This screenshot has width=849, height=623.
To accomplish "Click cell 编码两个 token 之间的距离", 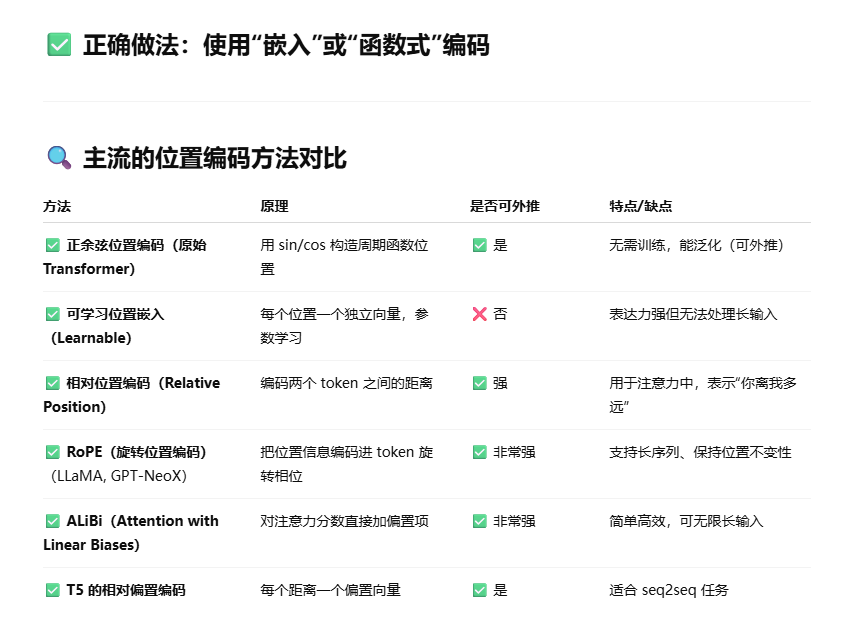I will (x=347, y=383).
